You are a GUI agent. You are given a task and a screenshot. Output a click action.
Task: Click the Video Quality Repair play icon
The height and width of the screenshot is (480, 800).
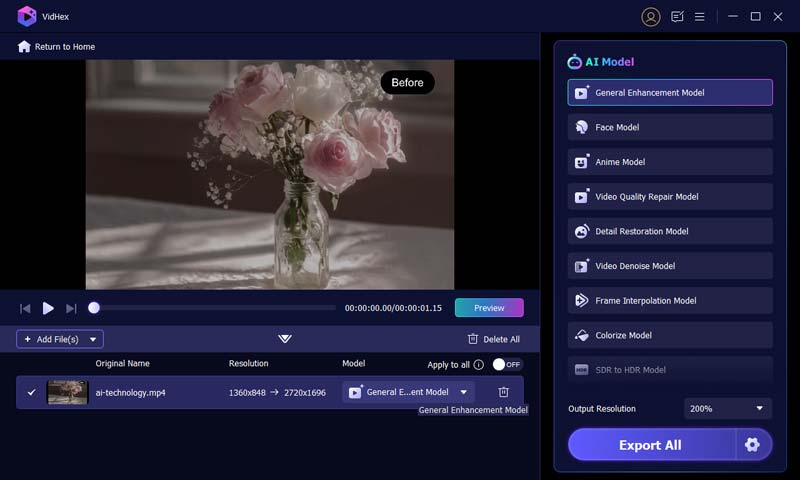coord(582,196)
